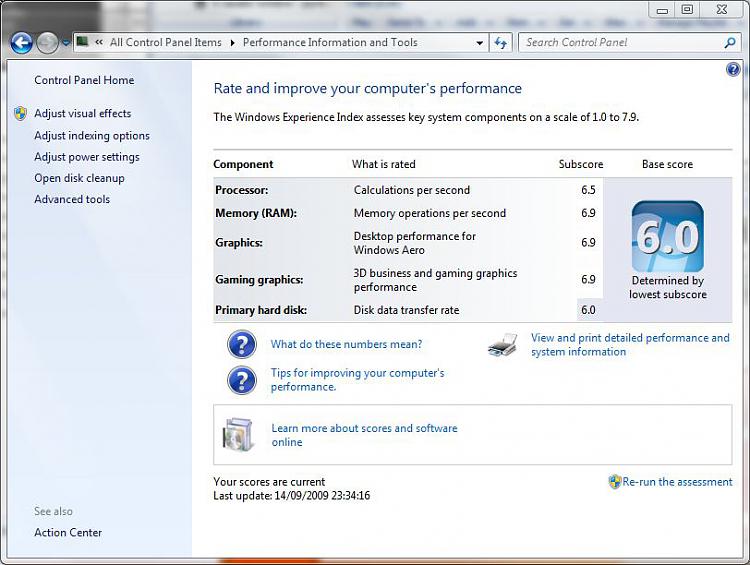Viewport: 750px width, 565px height.
Task: Minimize the Performance Information window
Action: coord(662,10)
